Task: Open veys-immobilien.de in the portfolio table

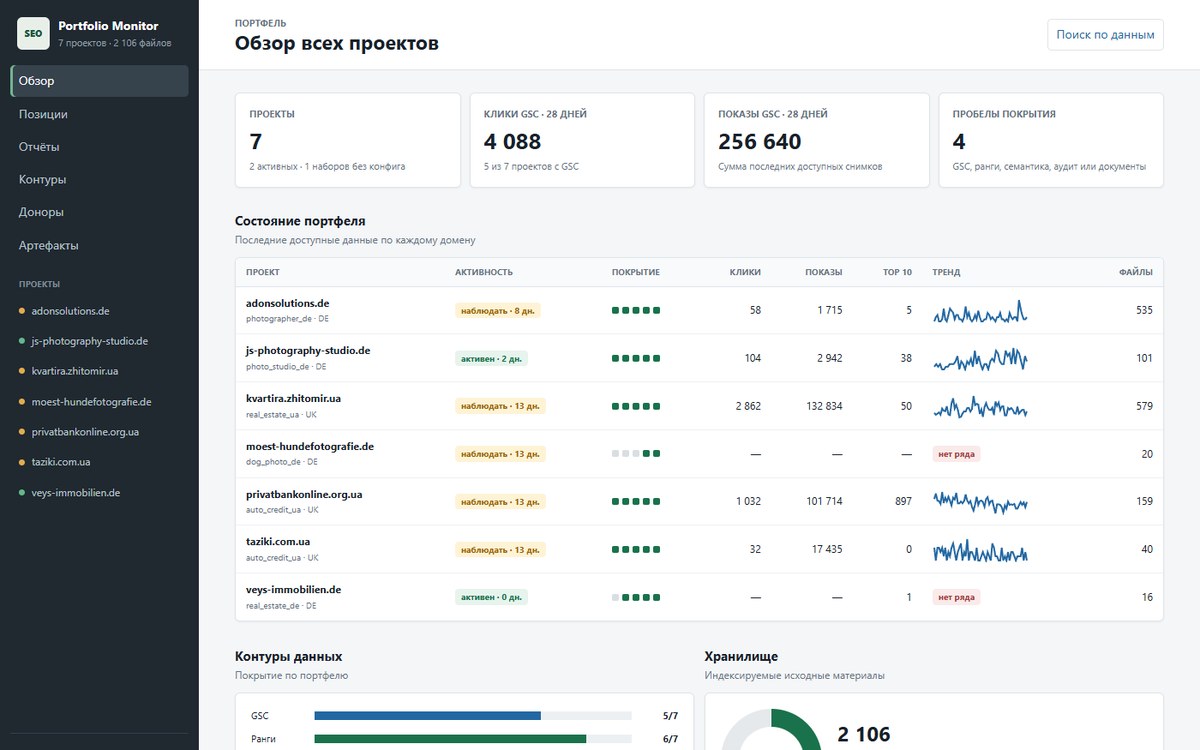Action: (x=293, y=590)
